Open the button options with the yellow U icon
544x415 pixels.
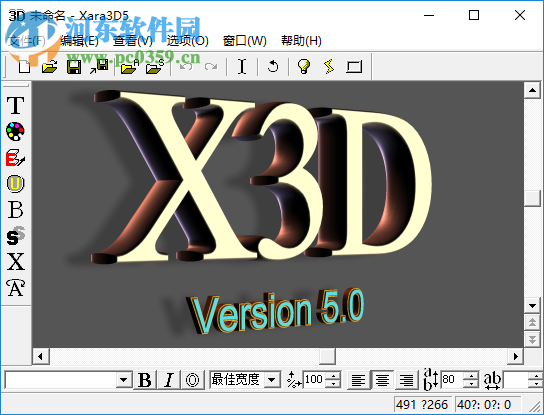(16, 184)
